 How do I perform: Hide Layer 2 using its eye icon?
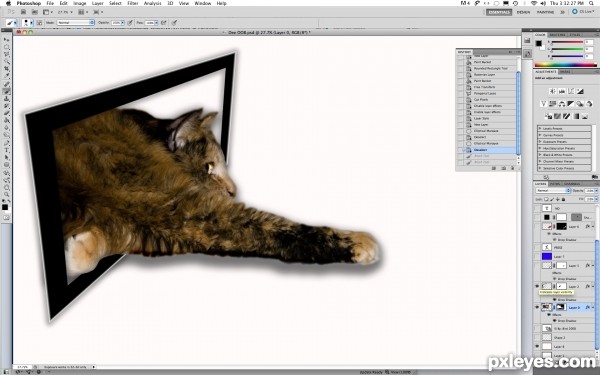[x=537, y=286]
